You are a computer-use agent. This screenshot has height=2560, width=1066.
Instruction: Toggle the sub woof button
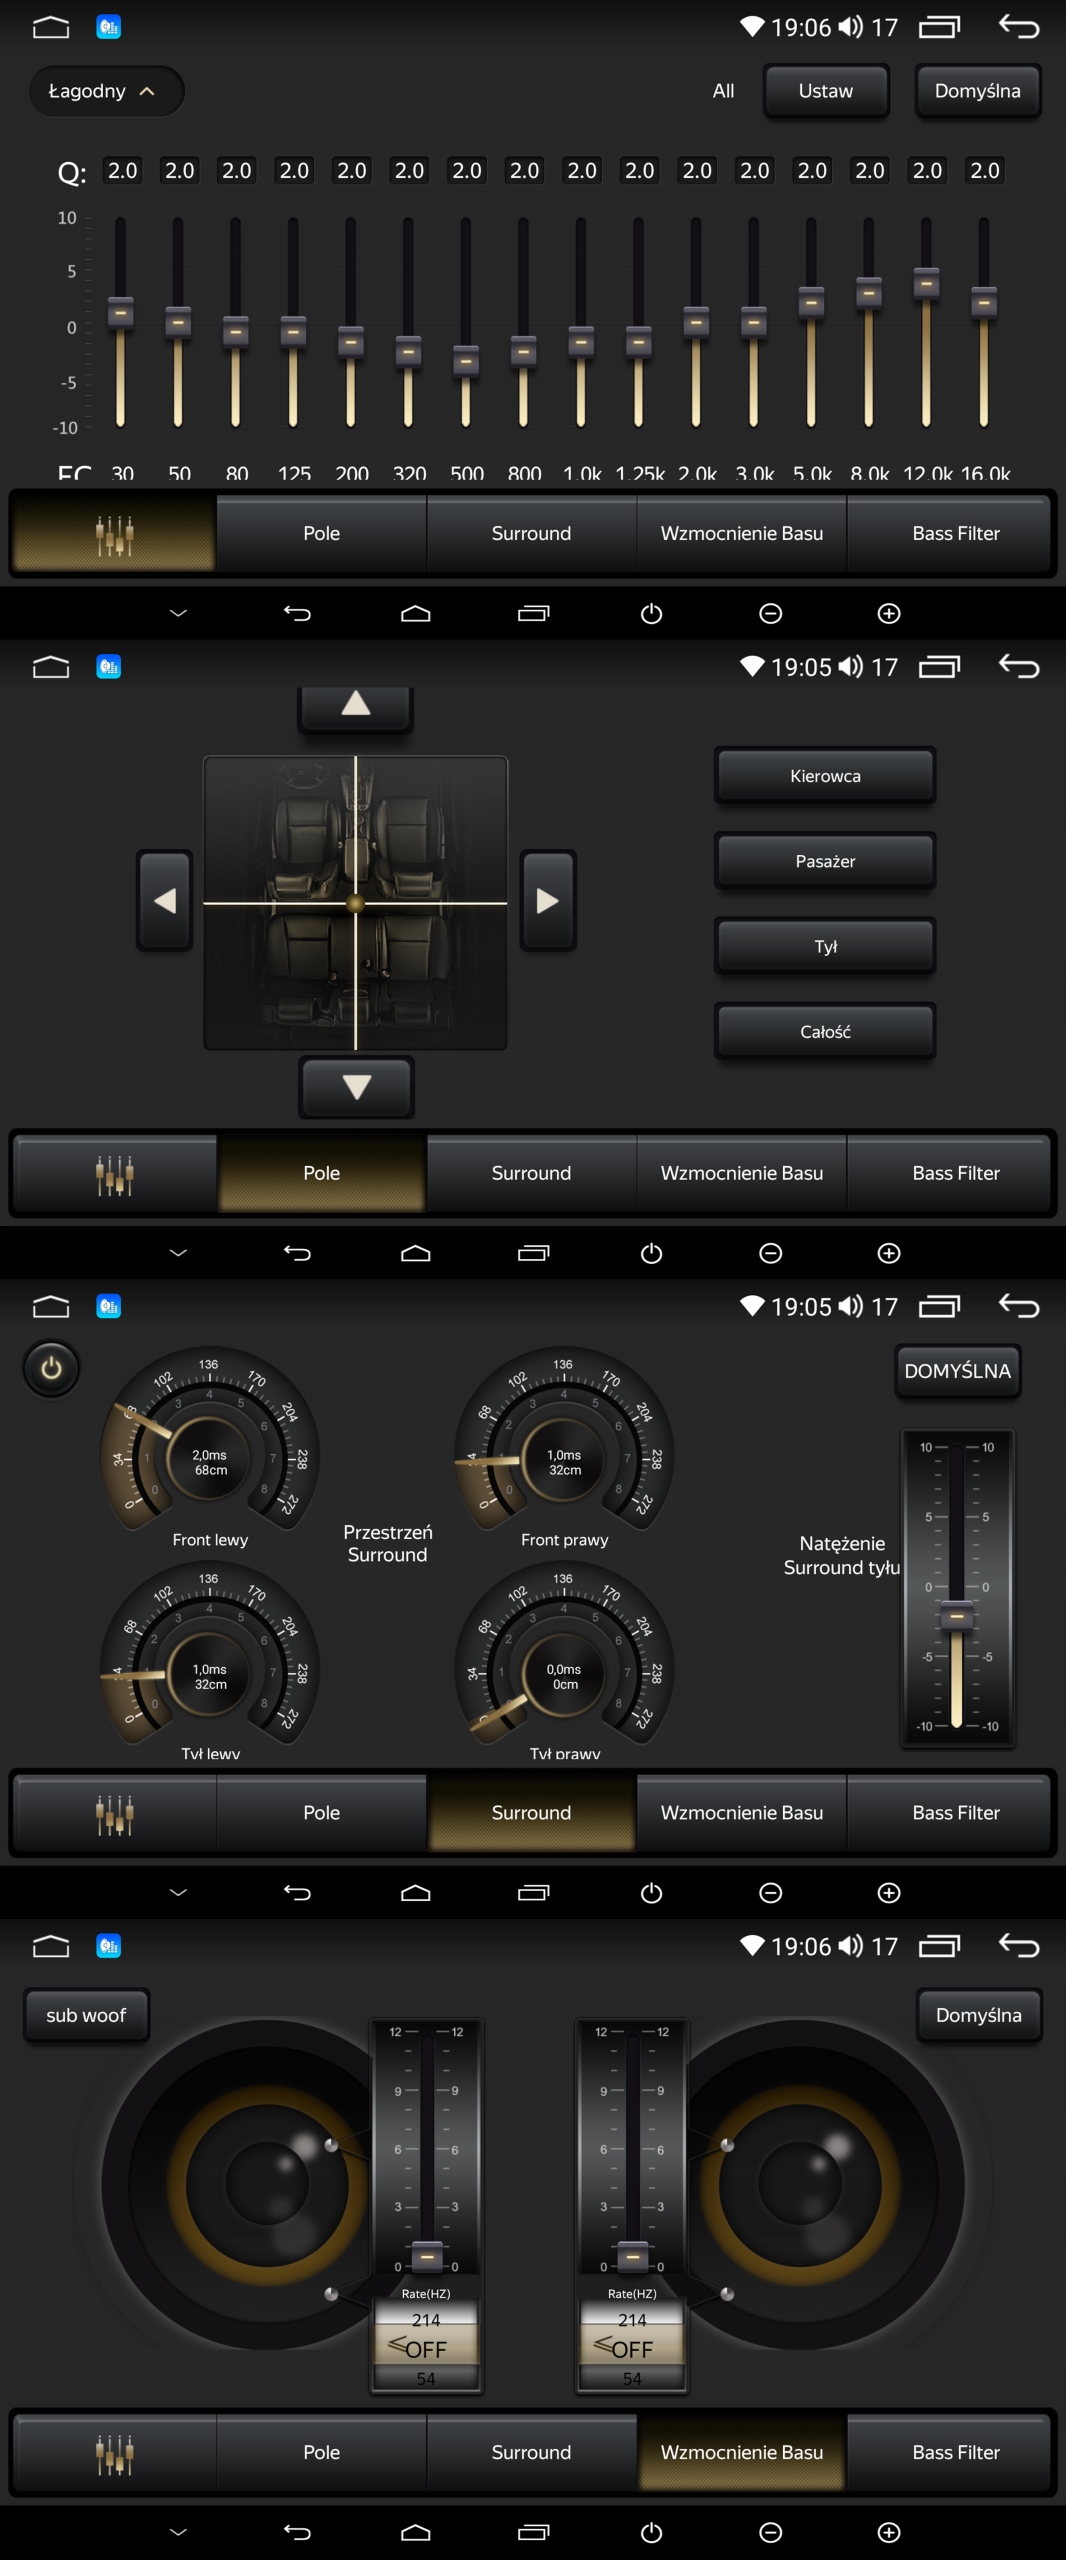86,2015
